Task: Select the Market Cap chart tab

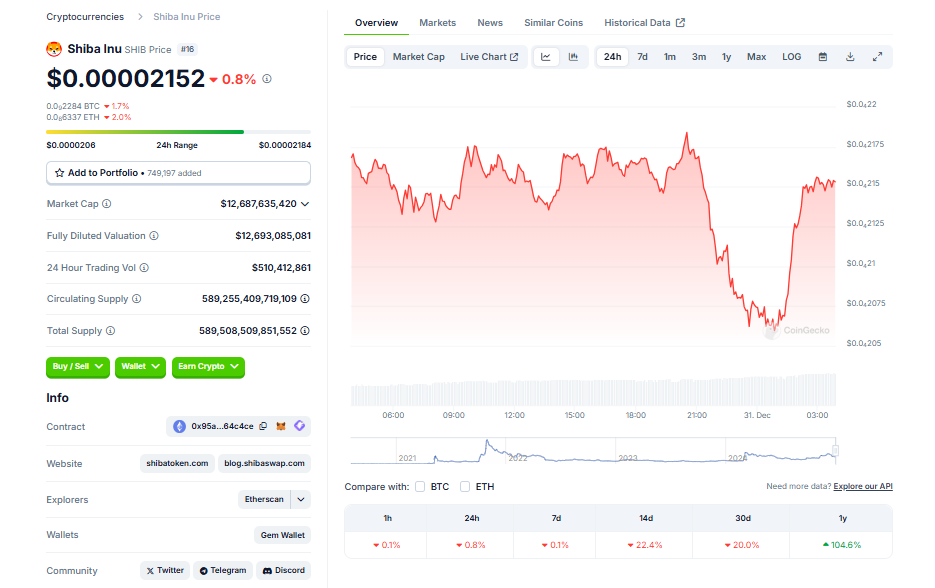Action: click(x=419, y=57)
